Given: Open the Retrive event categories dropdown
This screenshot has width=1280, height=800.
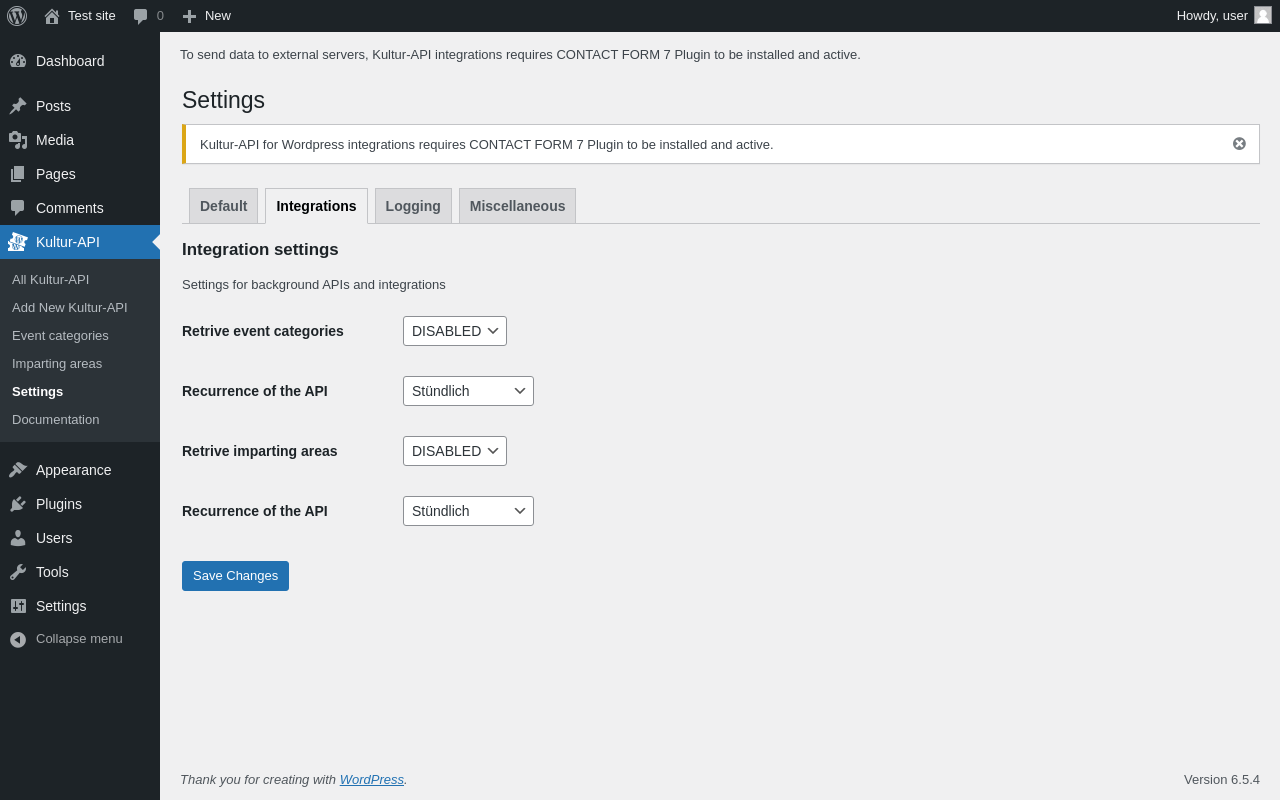Looking at the screenshot, I should pyautogui.click(x=455, y=331).
